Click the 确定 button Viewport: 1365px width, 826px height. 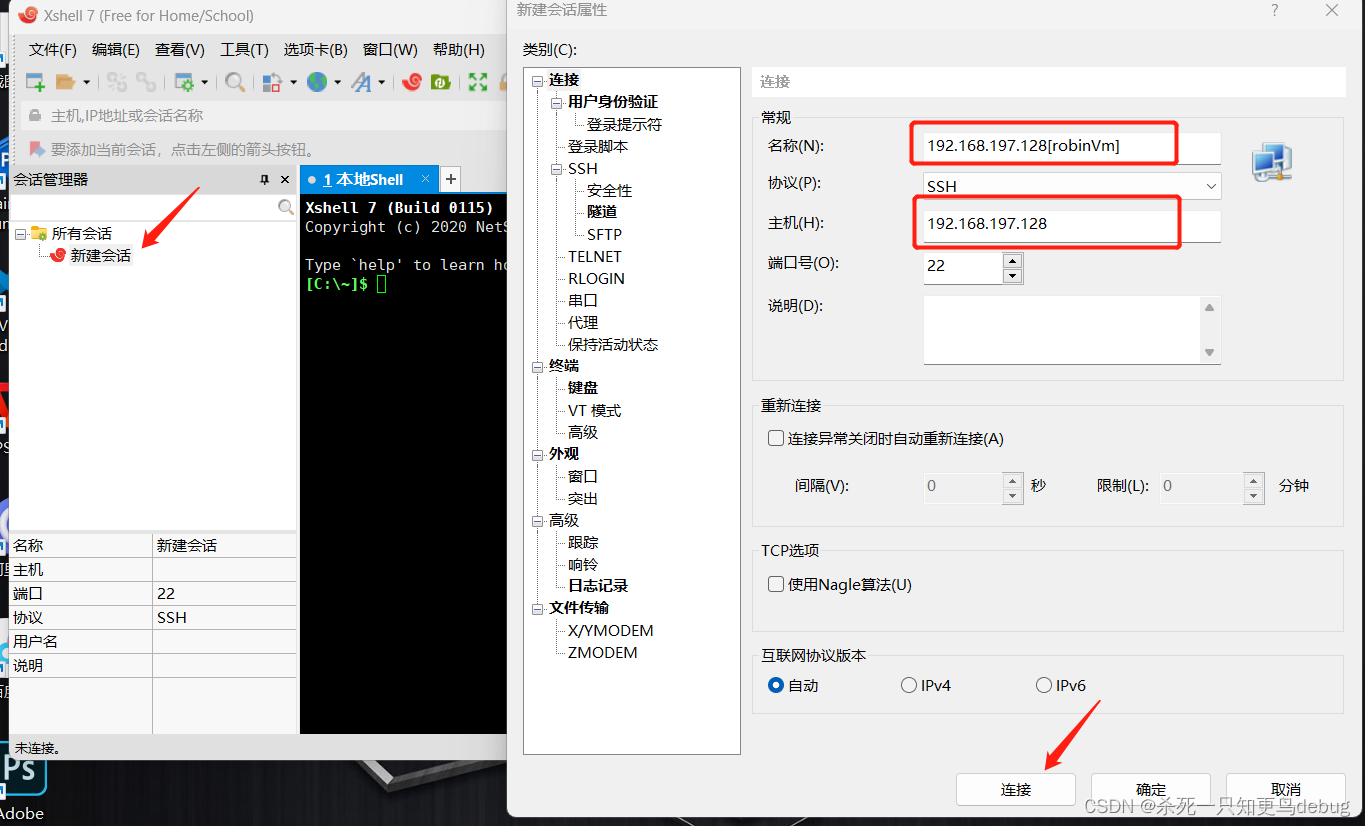(x=1150, y=789)
